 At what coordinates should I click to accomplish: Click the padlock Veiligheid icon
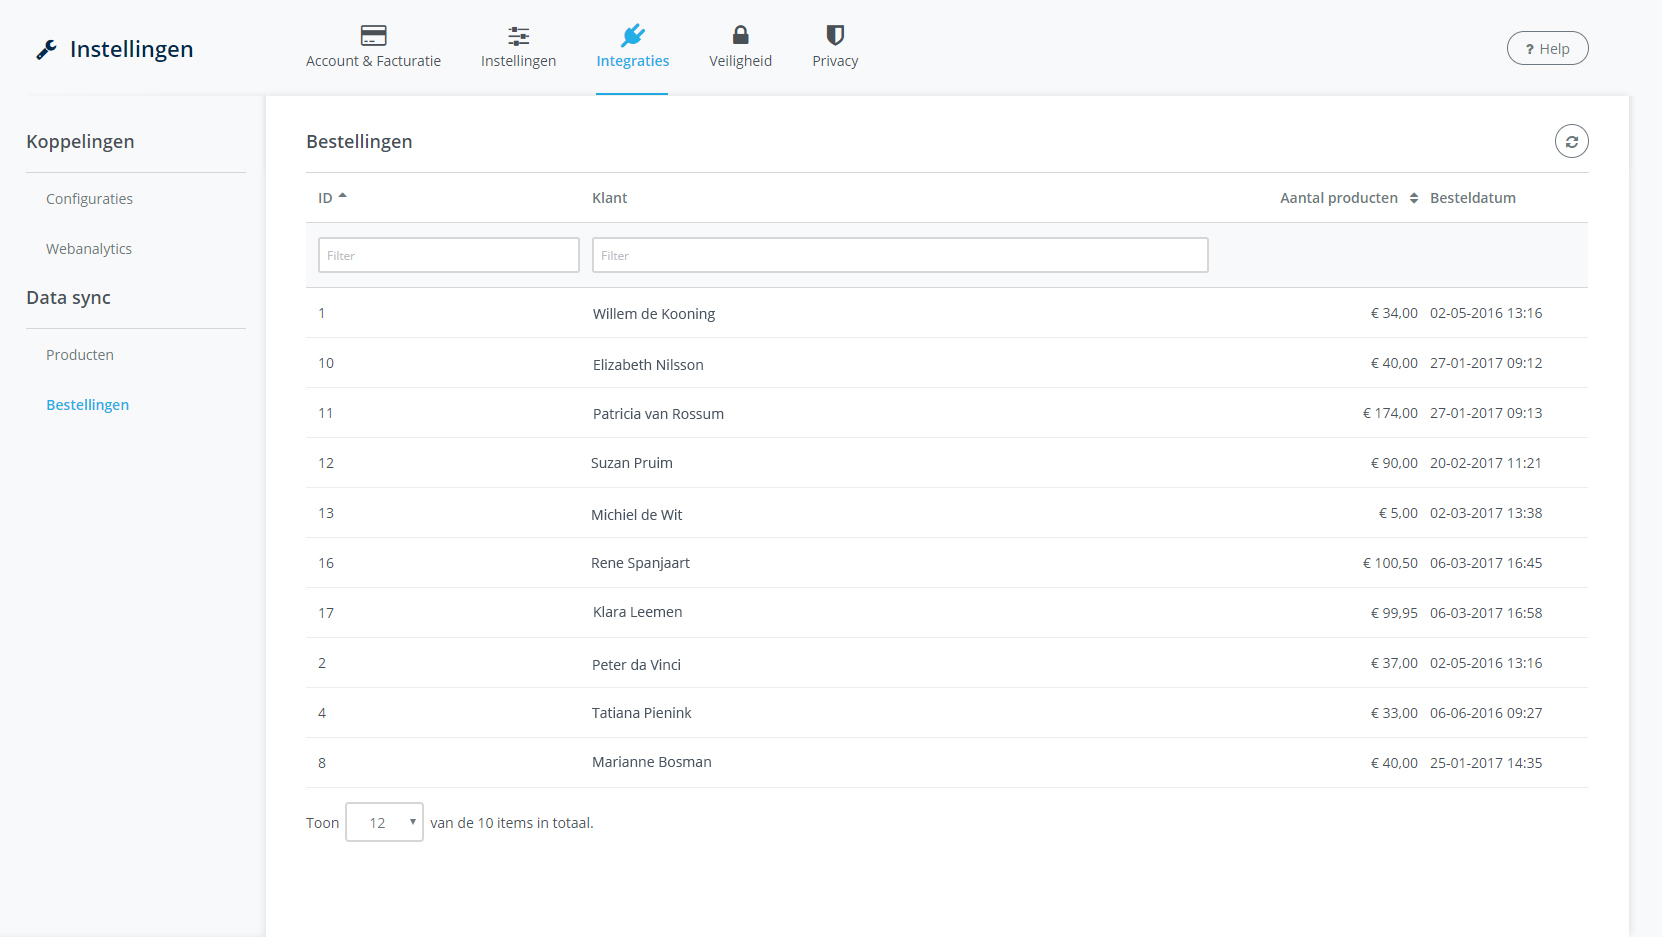point(740,36)
